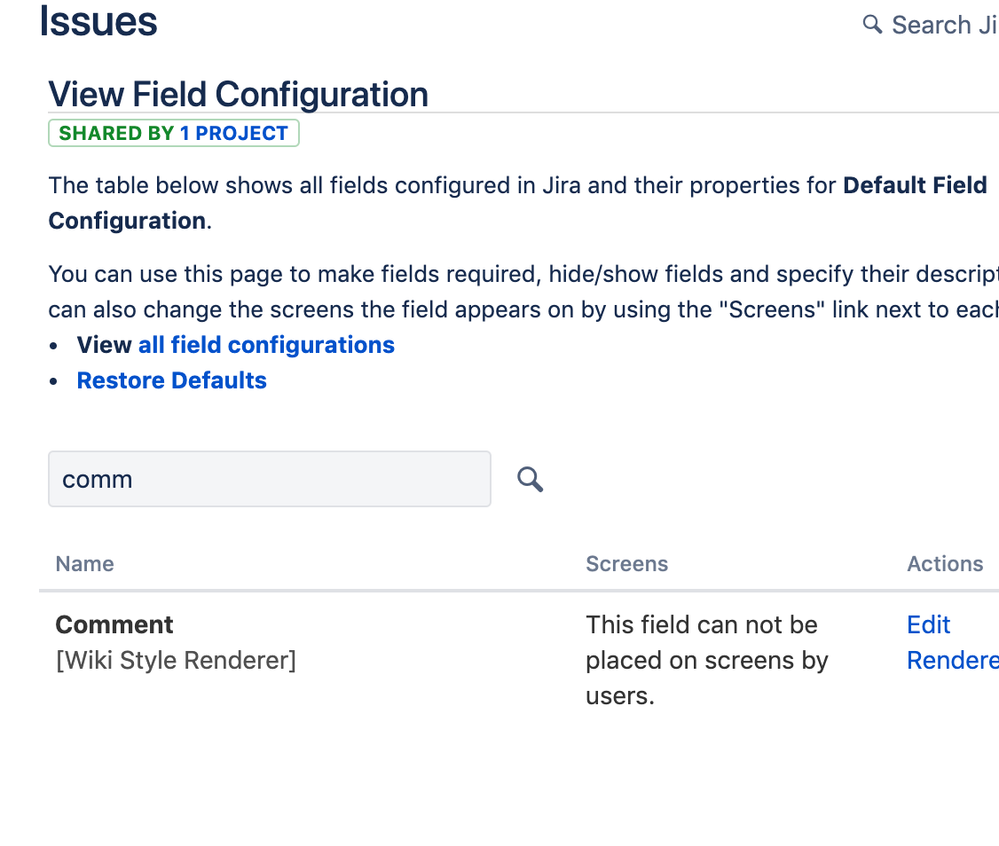Image resolution: width=999 pixels, height=846 pixels.
Task: Click the View Field Configuration heading
Action: coord(238,93)
